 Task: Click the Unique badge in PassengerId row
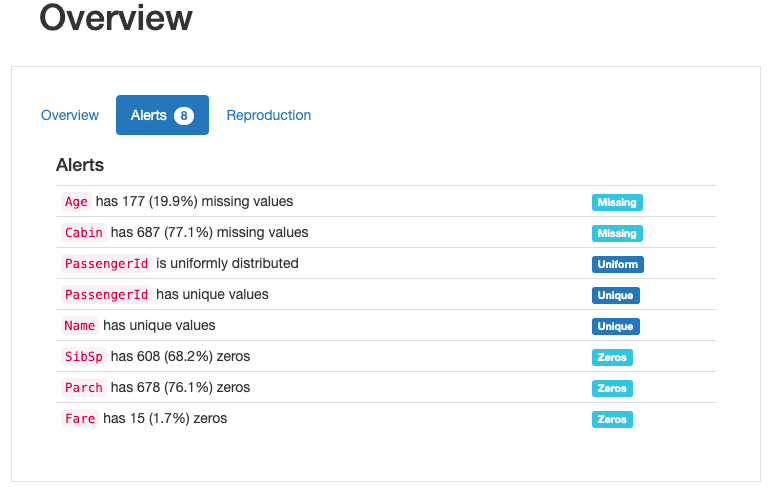[616, 295]
